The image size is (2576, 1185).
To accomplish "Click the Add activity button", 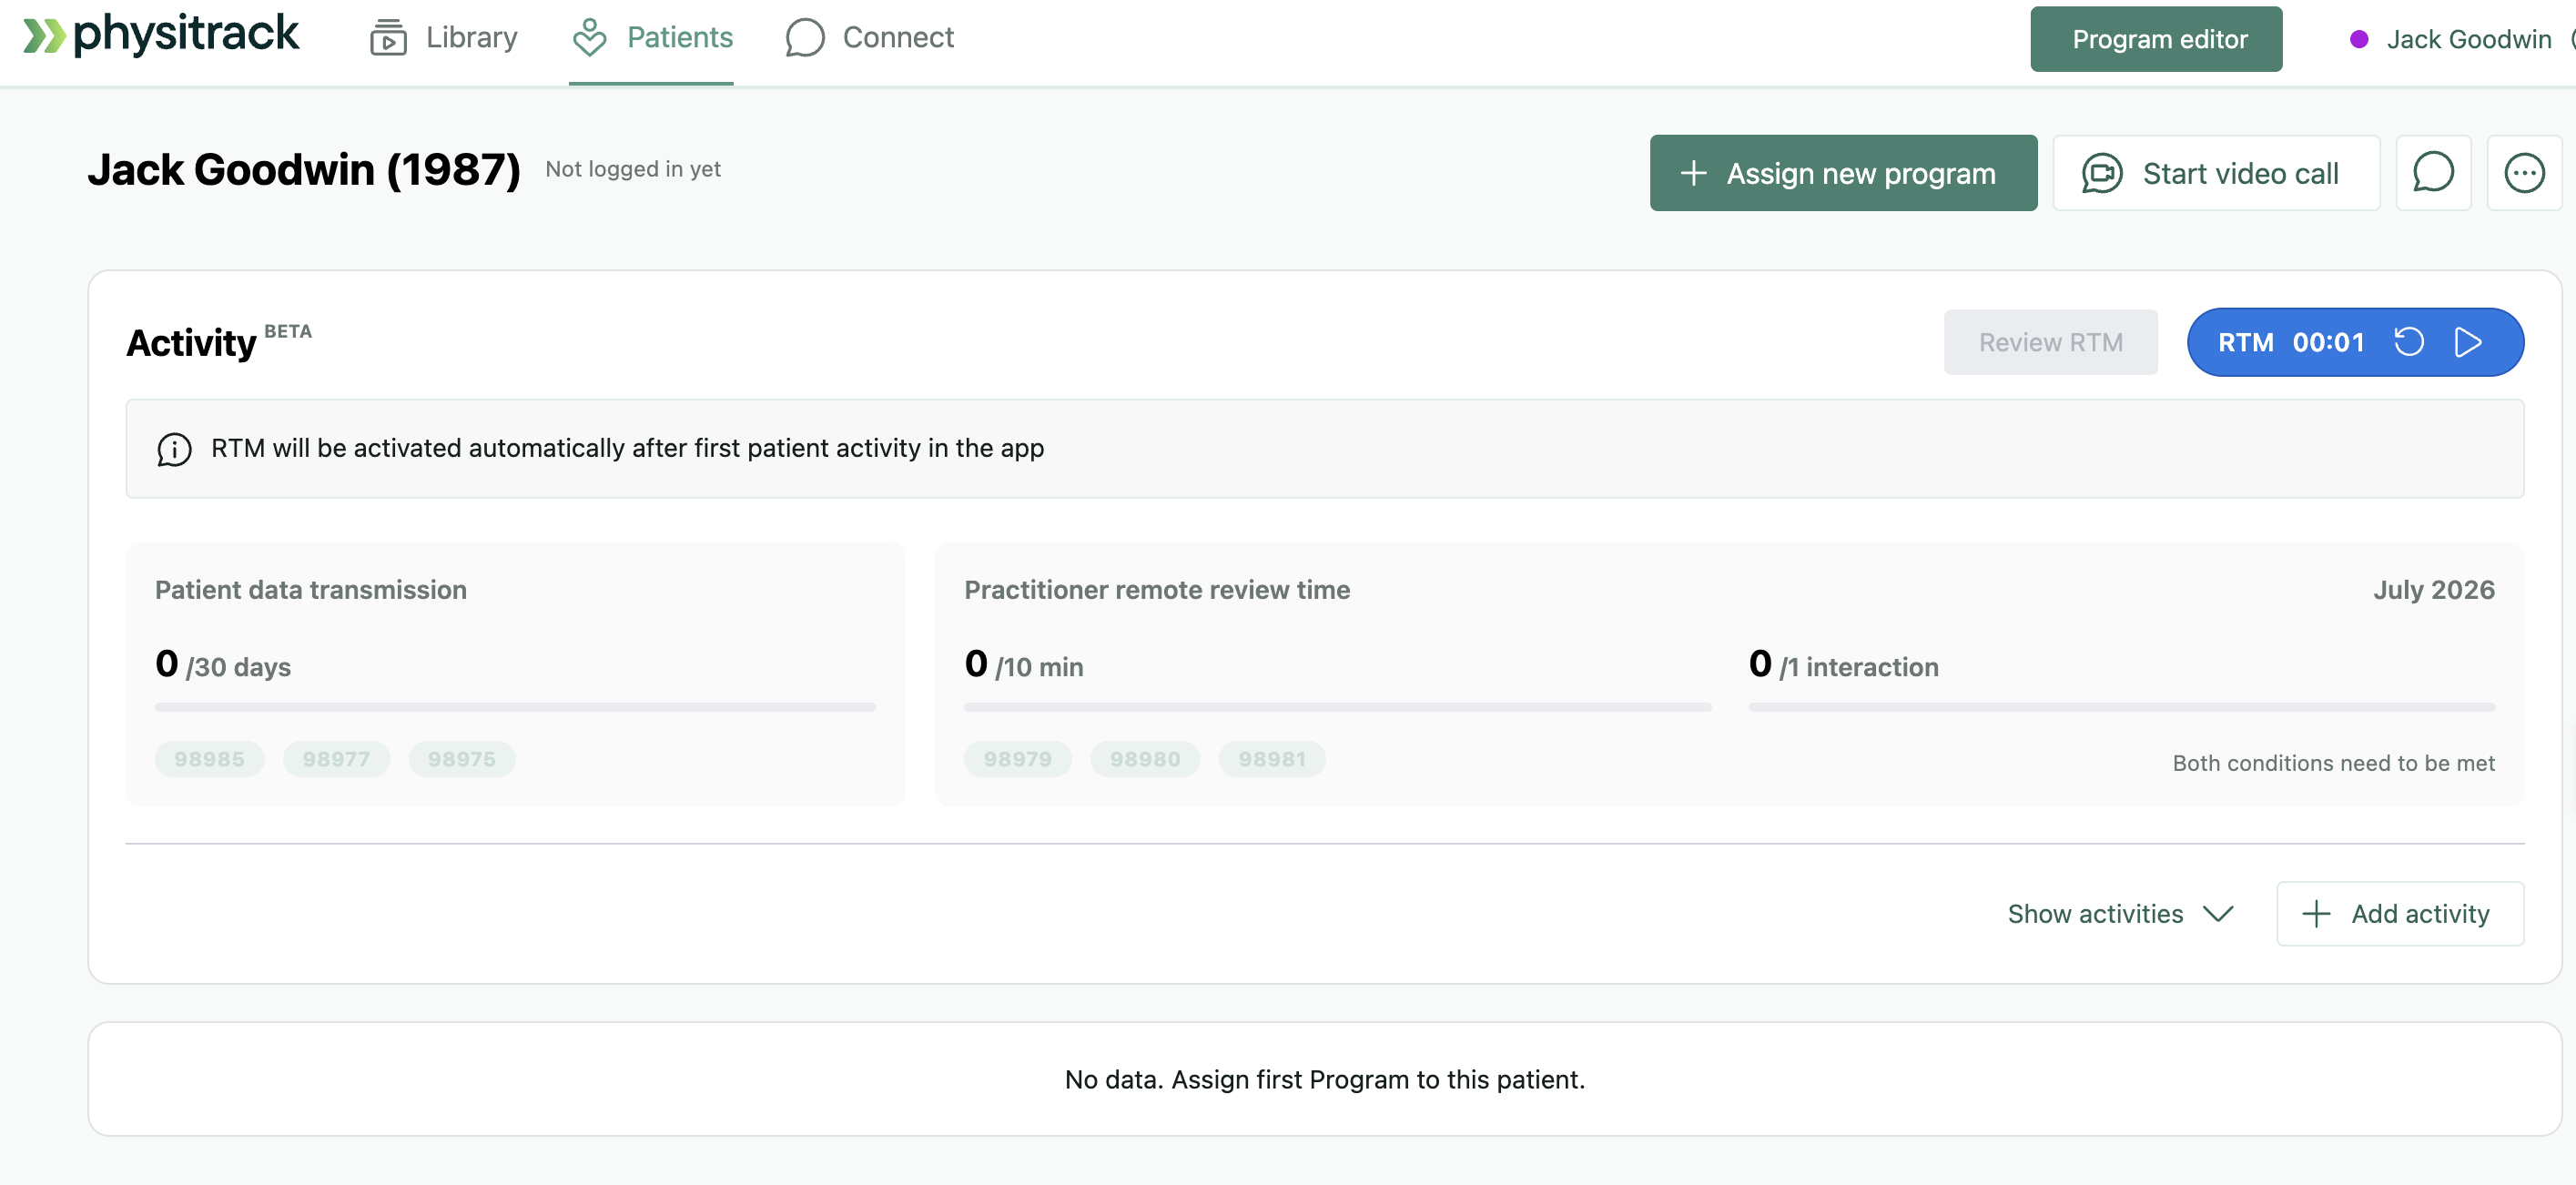I will click(x=2400, y=914).
